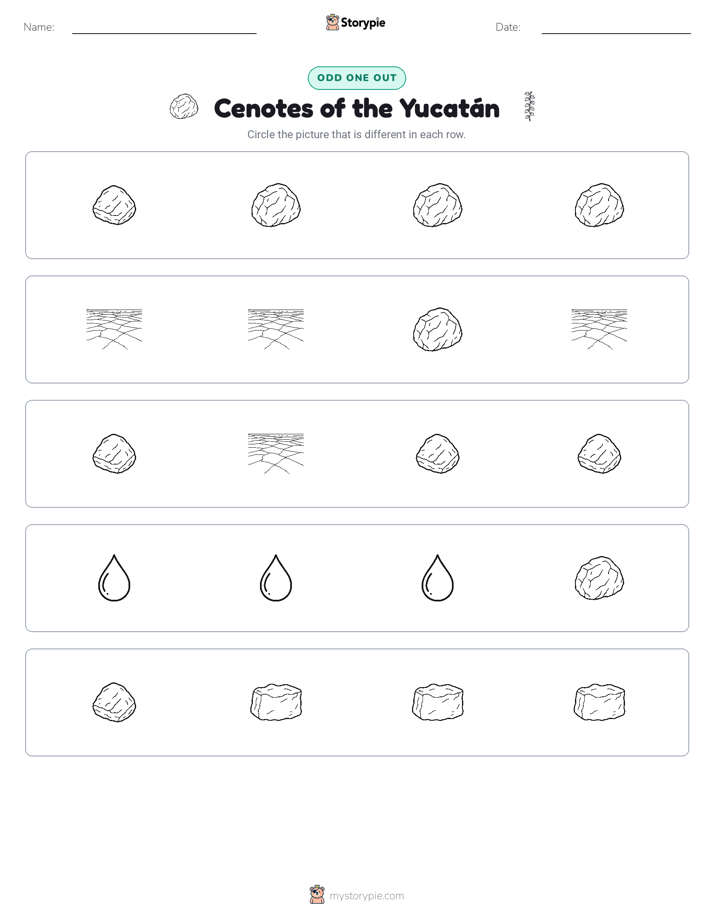
Task: Click the last rock in row one
Action: pos(599,205)
